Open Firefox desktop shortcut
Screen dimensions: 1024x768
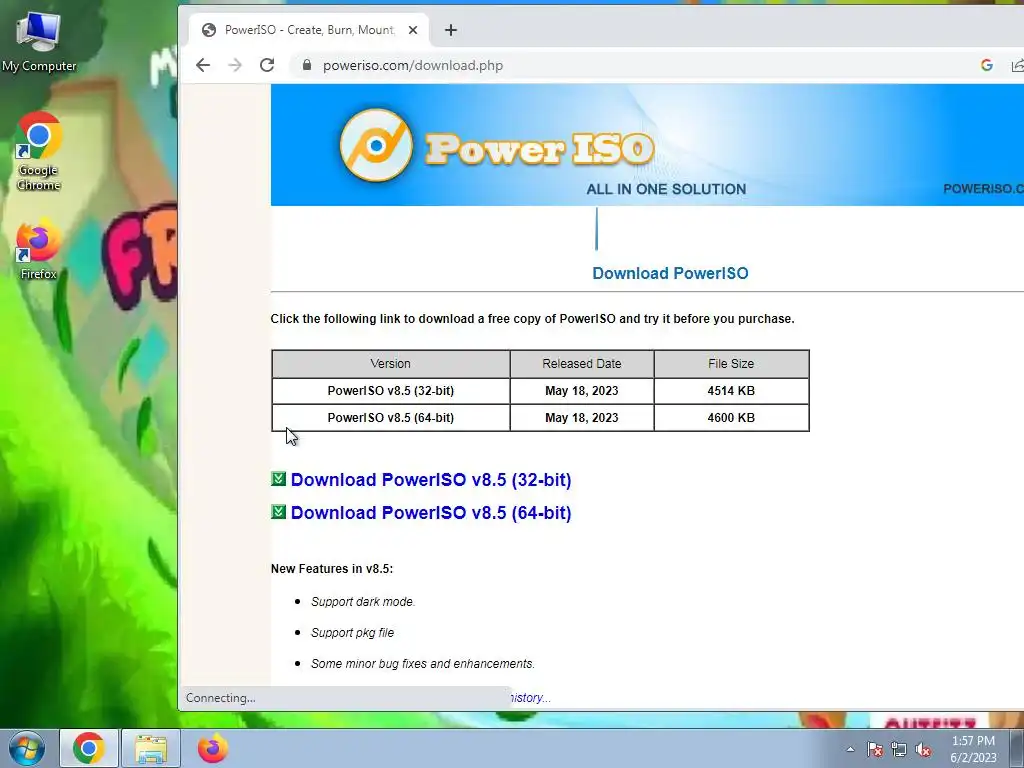coord(38,249)
